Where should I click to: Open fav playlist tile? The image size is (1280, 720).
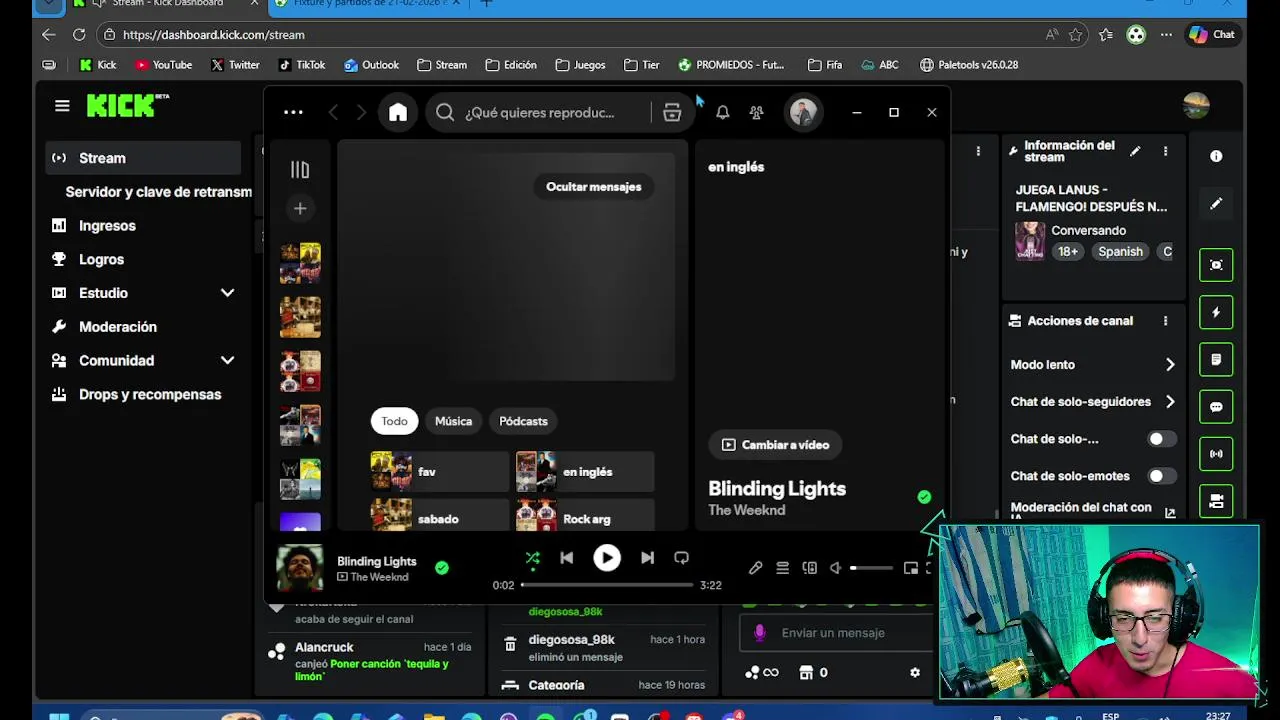click(x=440, y=472)
